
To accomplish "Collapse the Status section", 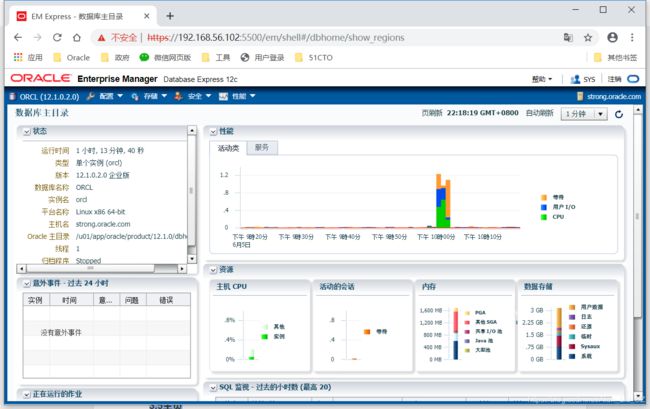I will point(27,132).
